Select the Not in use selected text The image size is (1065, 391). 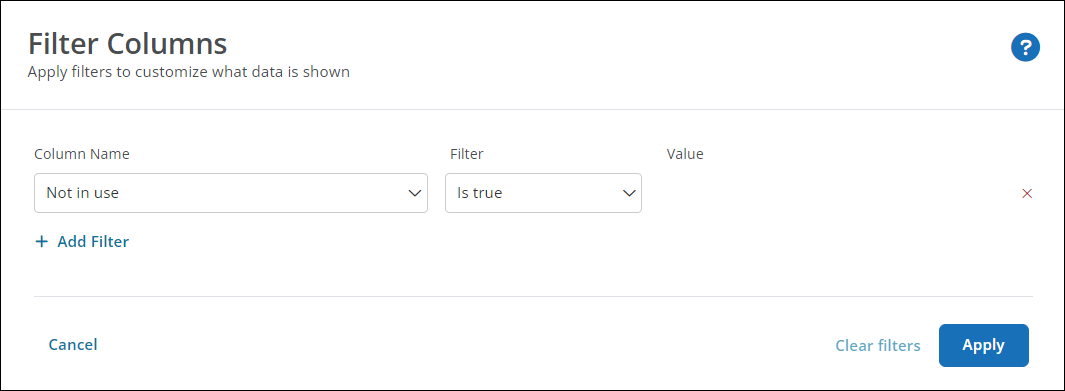[82, 193]
